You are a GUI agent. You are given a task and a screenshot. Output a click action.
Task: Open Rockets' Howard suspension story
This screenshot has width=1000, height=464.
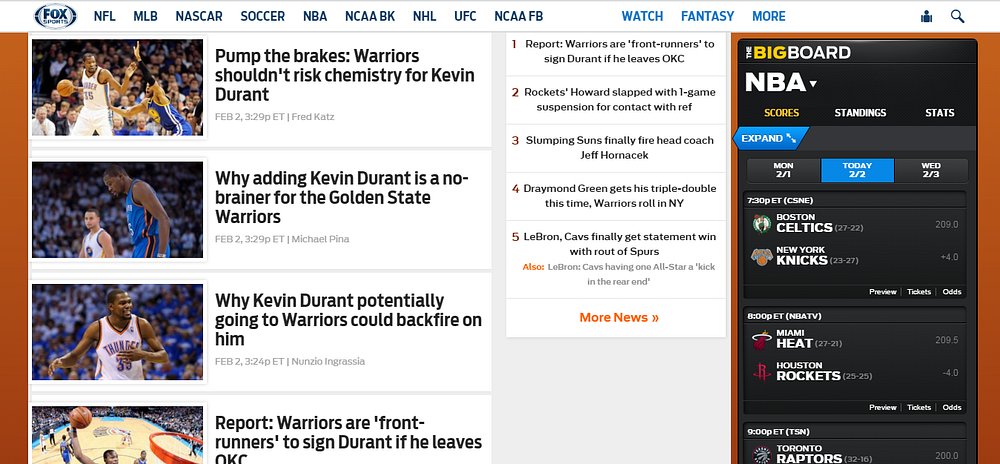click(619, 99)
